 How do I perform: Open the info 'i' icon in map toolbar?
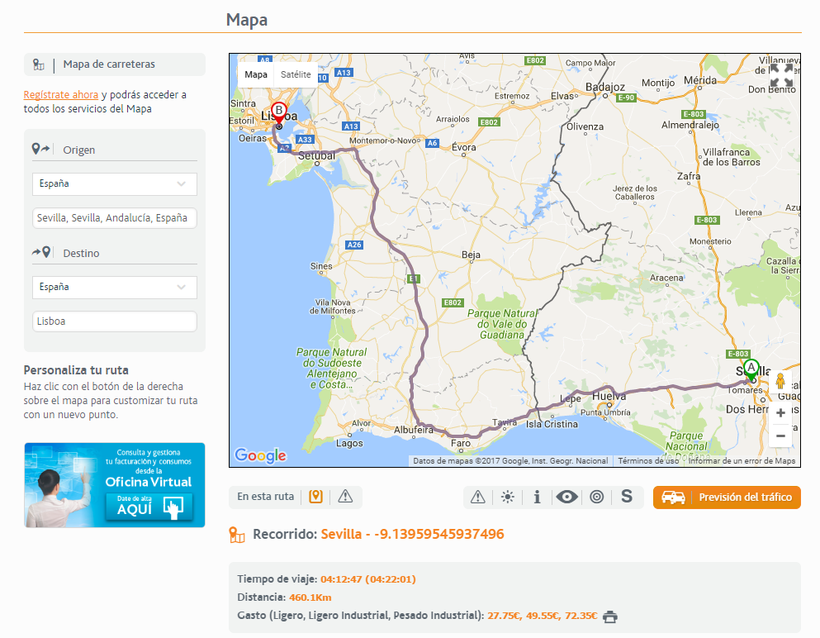(x=537, y=496)
